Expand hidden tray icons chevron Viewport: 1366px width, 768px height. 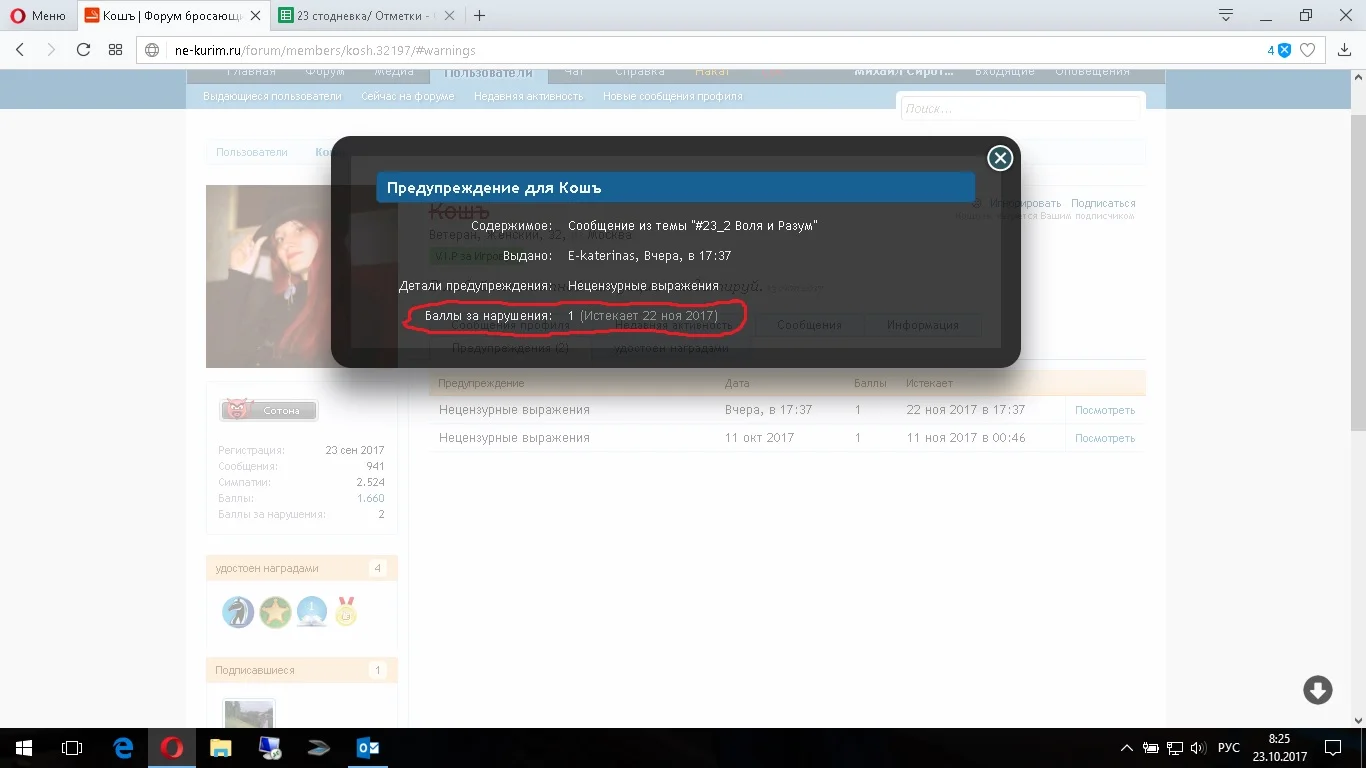coord(1127,747)
